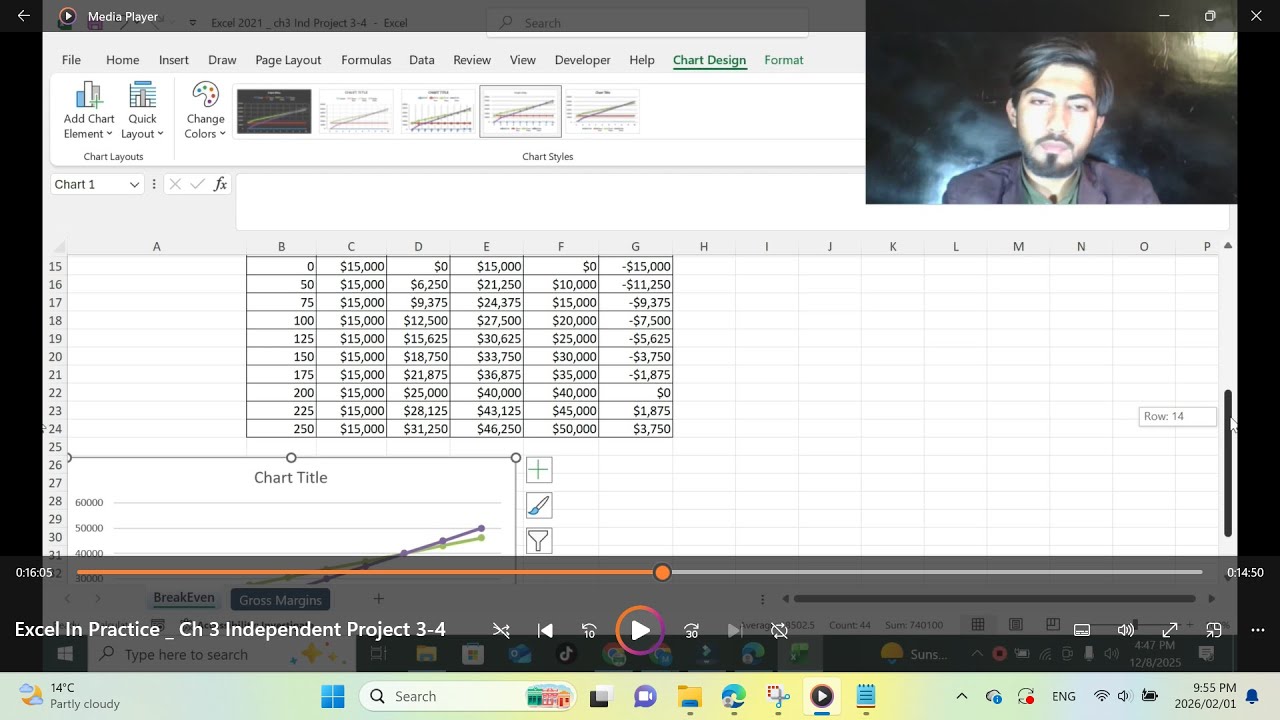
Task: Open the Developer tab
Action: tap(583, 60)
